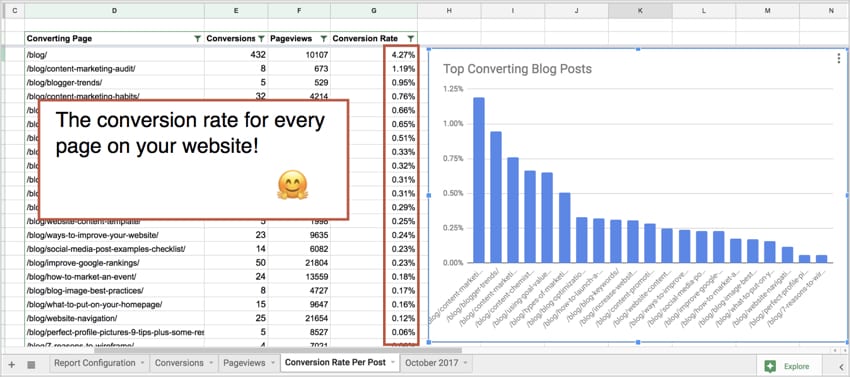Open filter icon on Conversion Rate column
The height and width of the screenshot is (377, 850).
410,39
